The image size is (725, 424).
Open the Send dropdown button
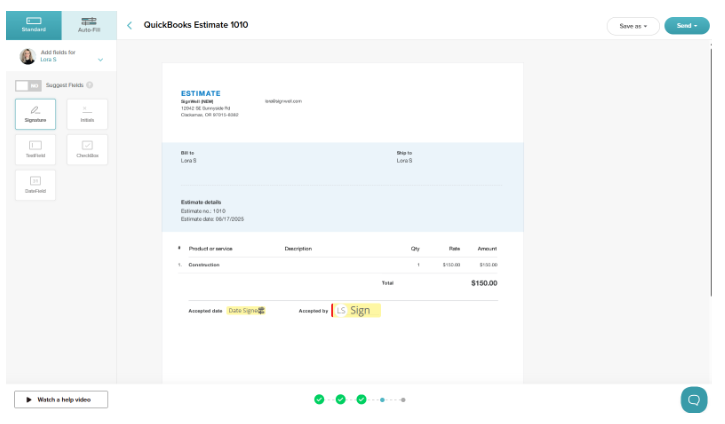686,26
